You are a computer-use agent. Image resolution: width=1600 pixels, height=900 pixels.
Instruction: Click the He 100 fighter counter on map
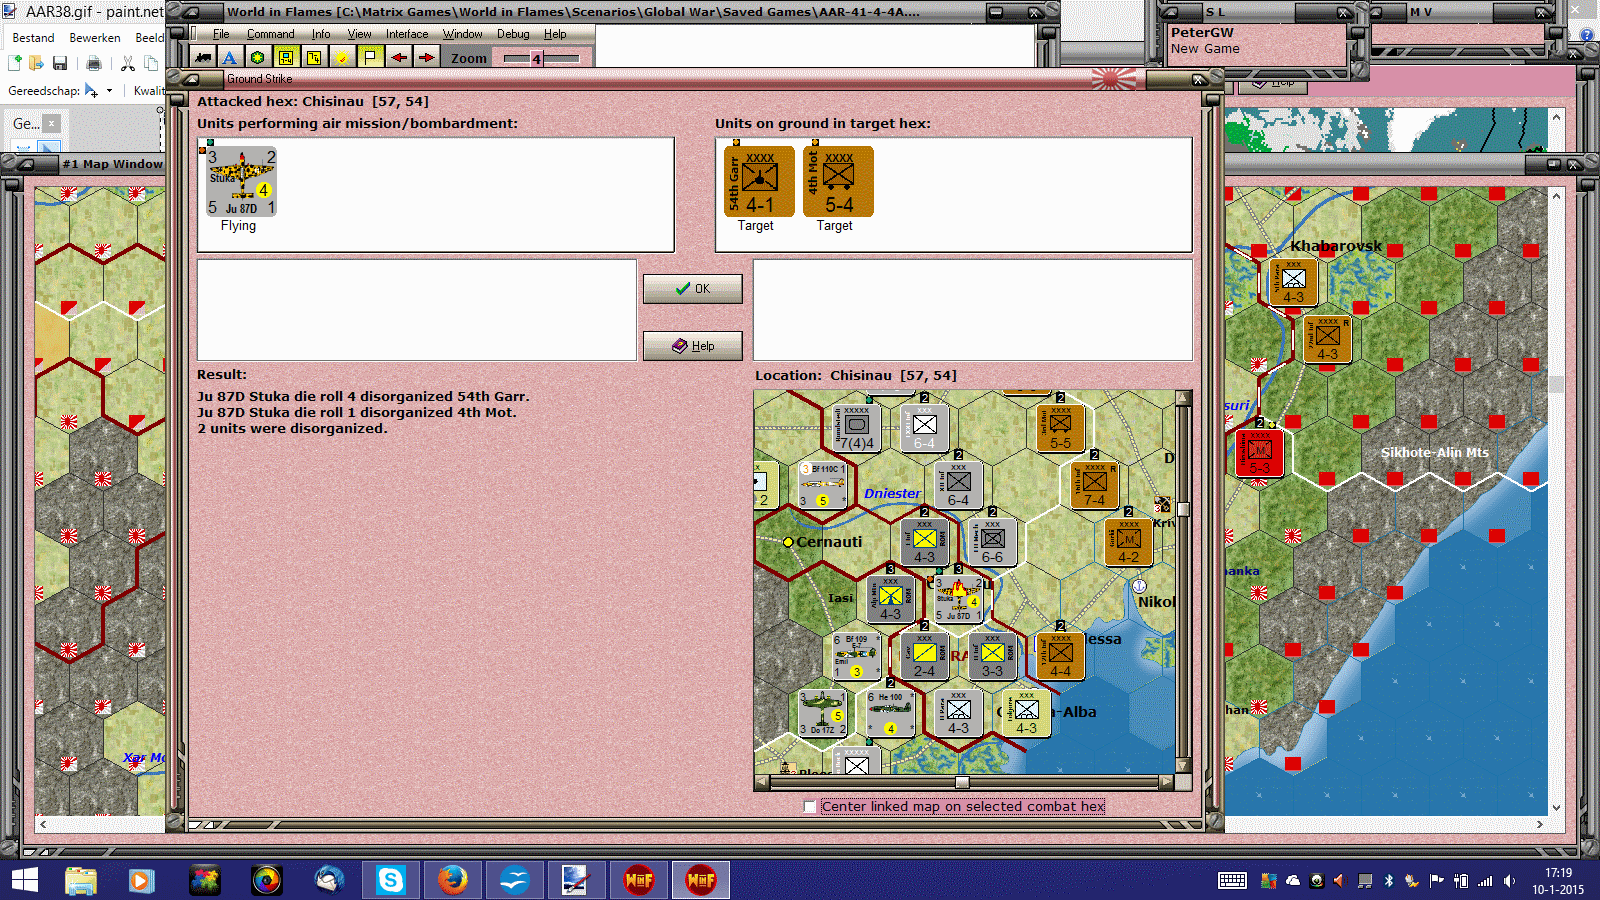pos(891,713)
